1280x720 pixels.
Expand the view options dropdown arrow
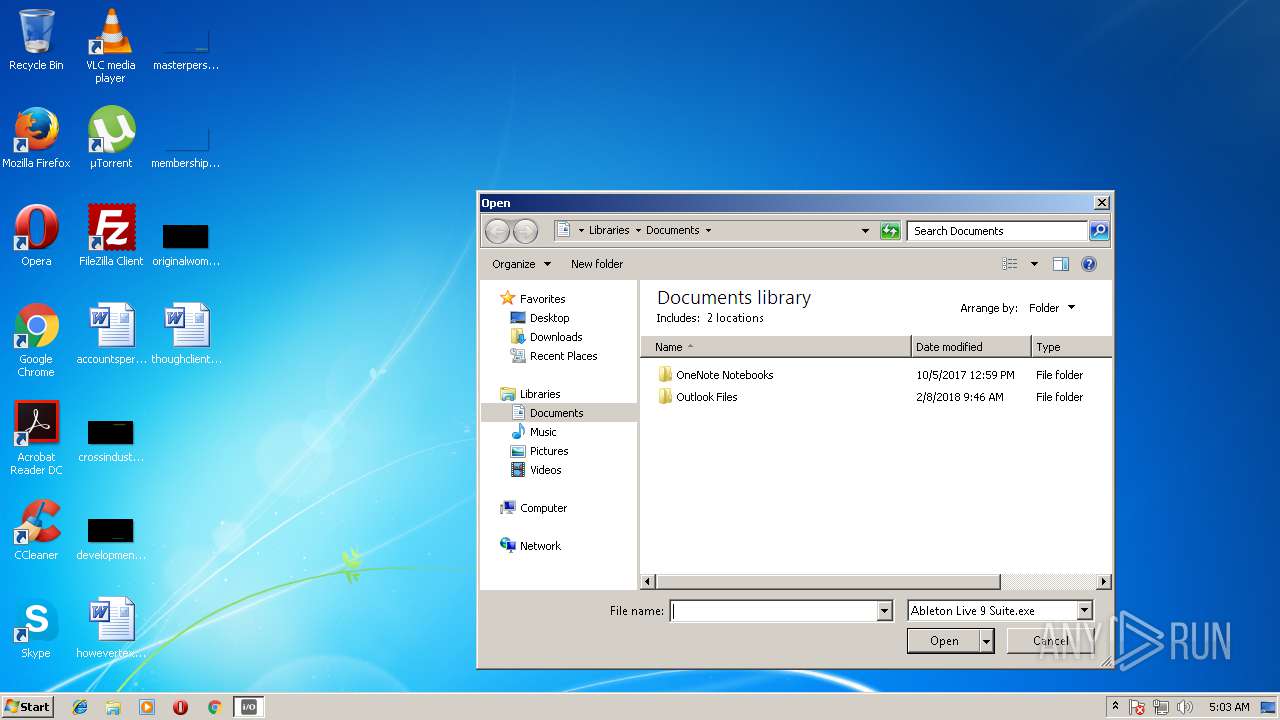[x=1034, y=264]
